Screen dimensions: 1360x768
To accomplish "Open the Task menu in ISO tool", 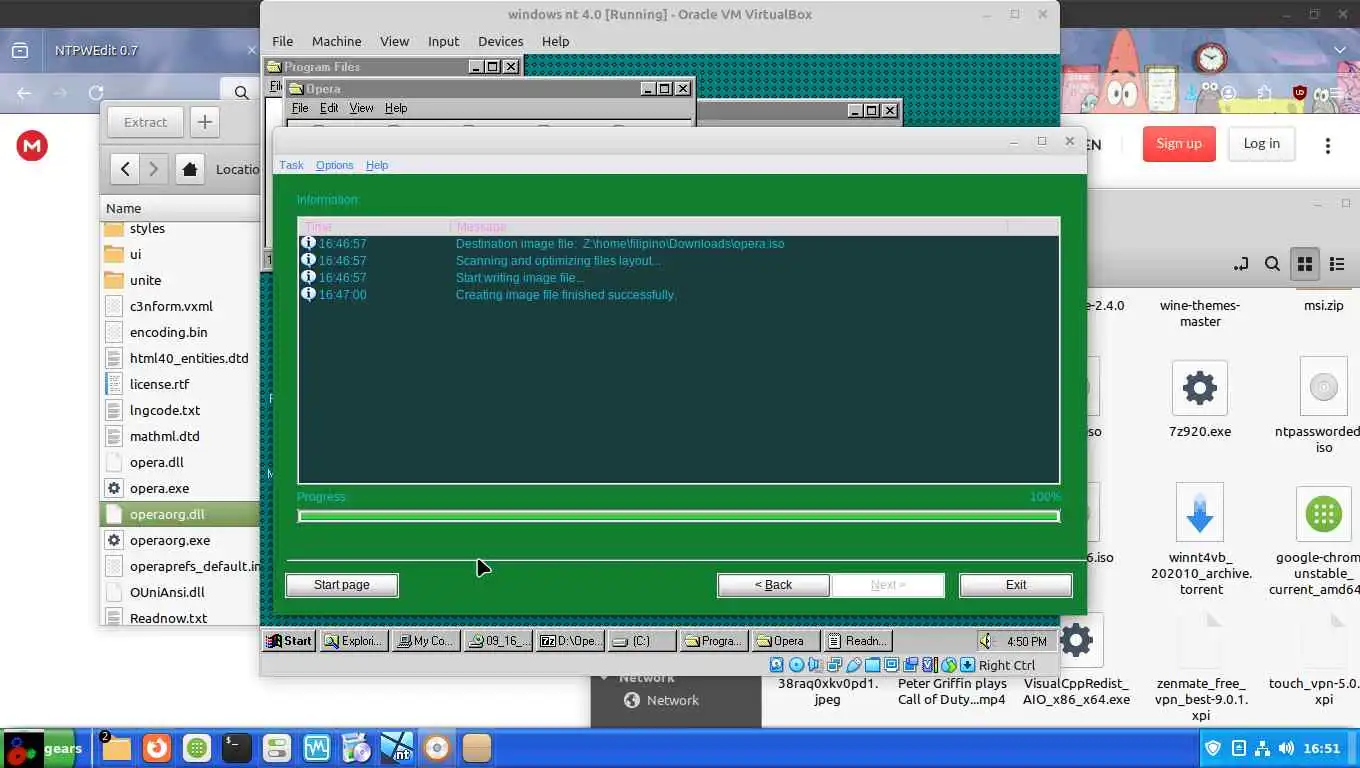I will (x=291, y=165).
